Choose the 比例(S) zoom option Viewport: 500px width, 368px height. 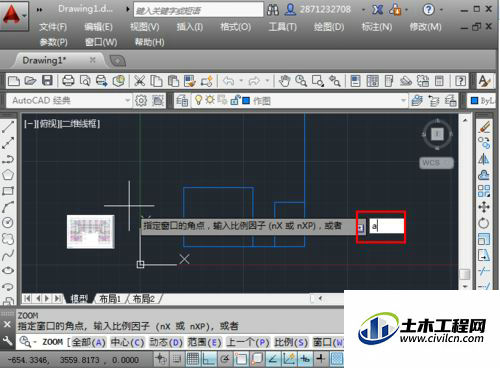[x=291, y=342]
